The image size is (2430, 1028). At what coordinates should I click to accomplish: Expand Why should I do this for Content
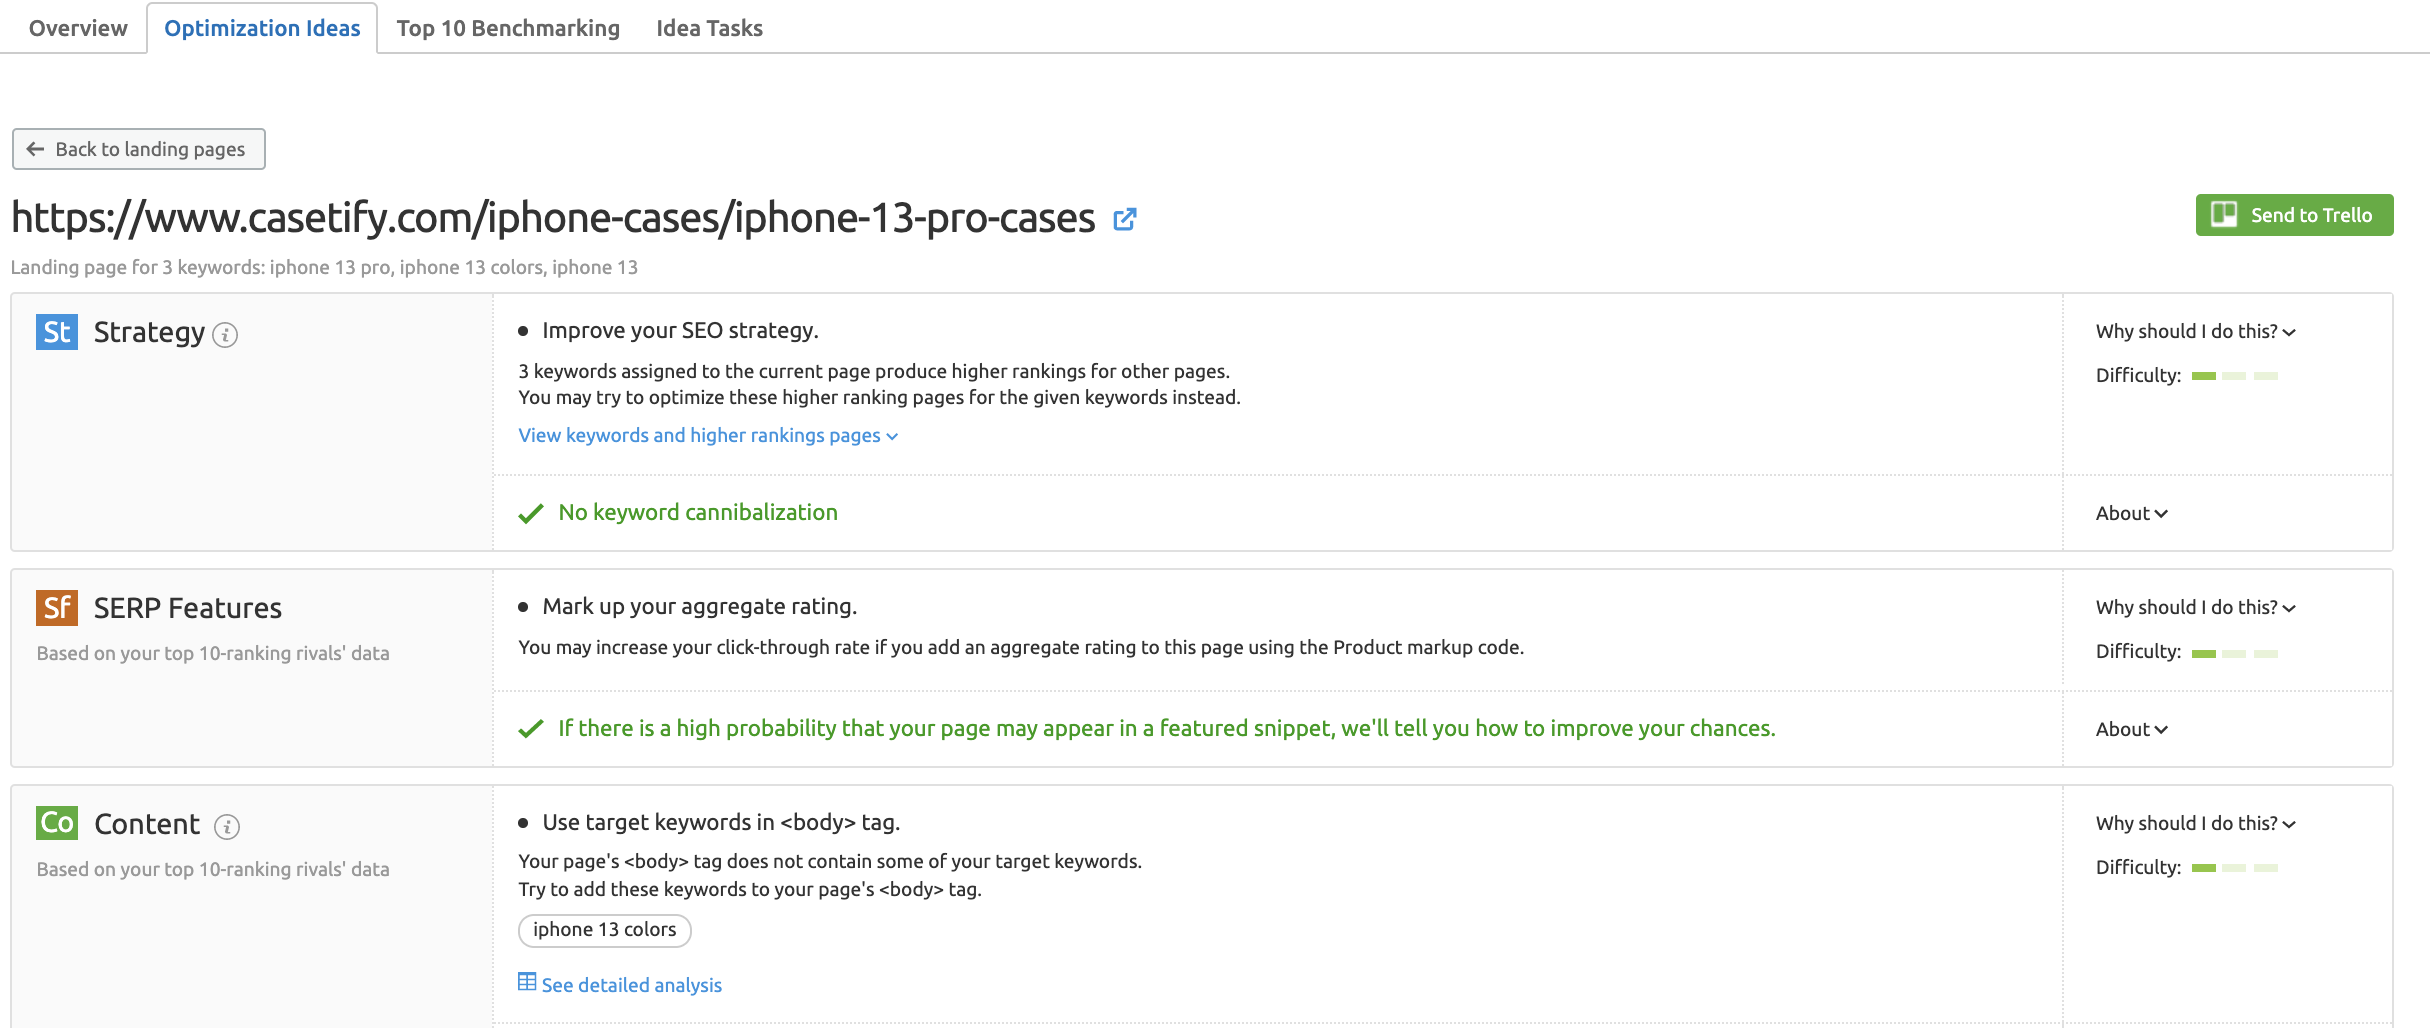(x=2196, y=823)
